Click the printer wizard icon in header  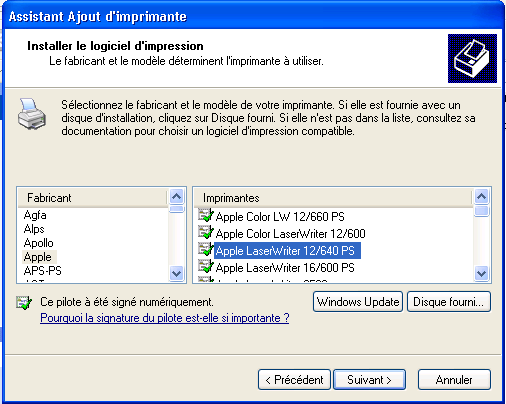[472, 58]
